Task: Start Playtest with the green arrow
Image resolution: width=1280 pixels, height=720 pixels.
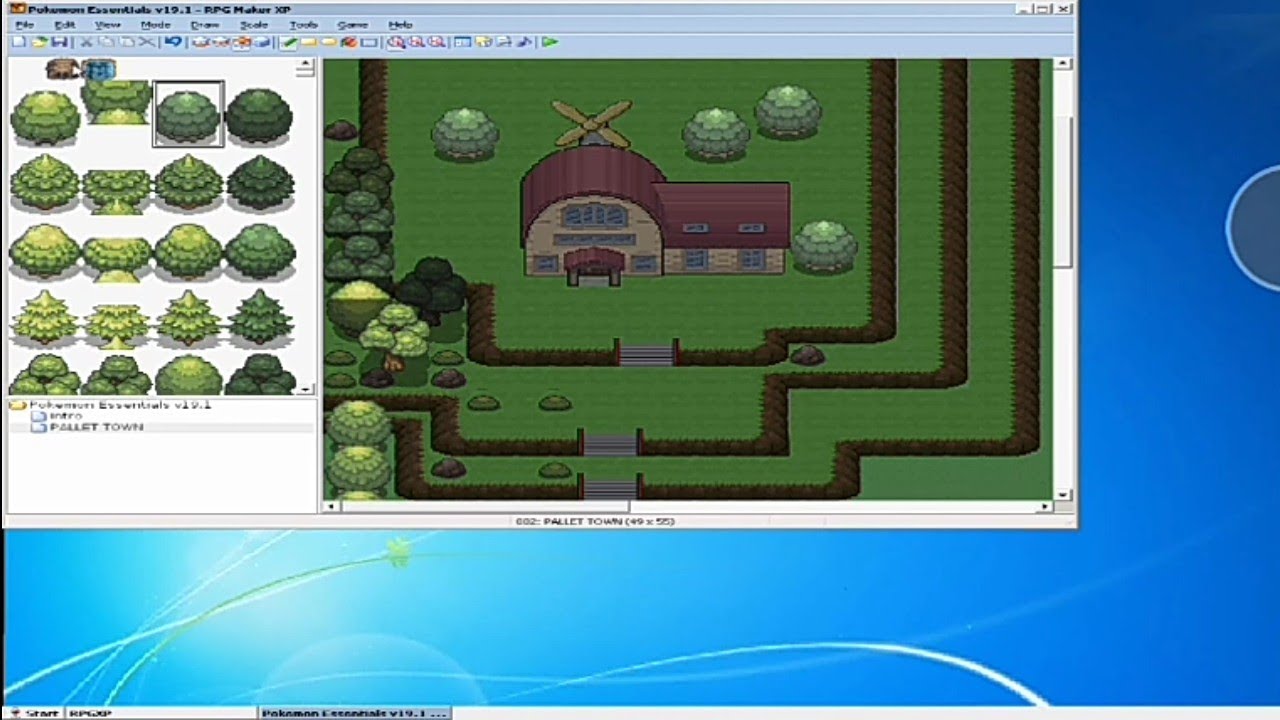Action: coord(549,42)
